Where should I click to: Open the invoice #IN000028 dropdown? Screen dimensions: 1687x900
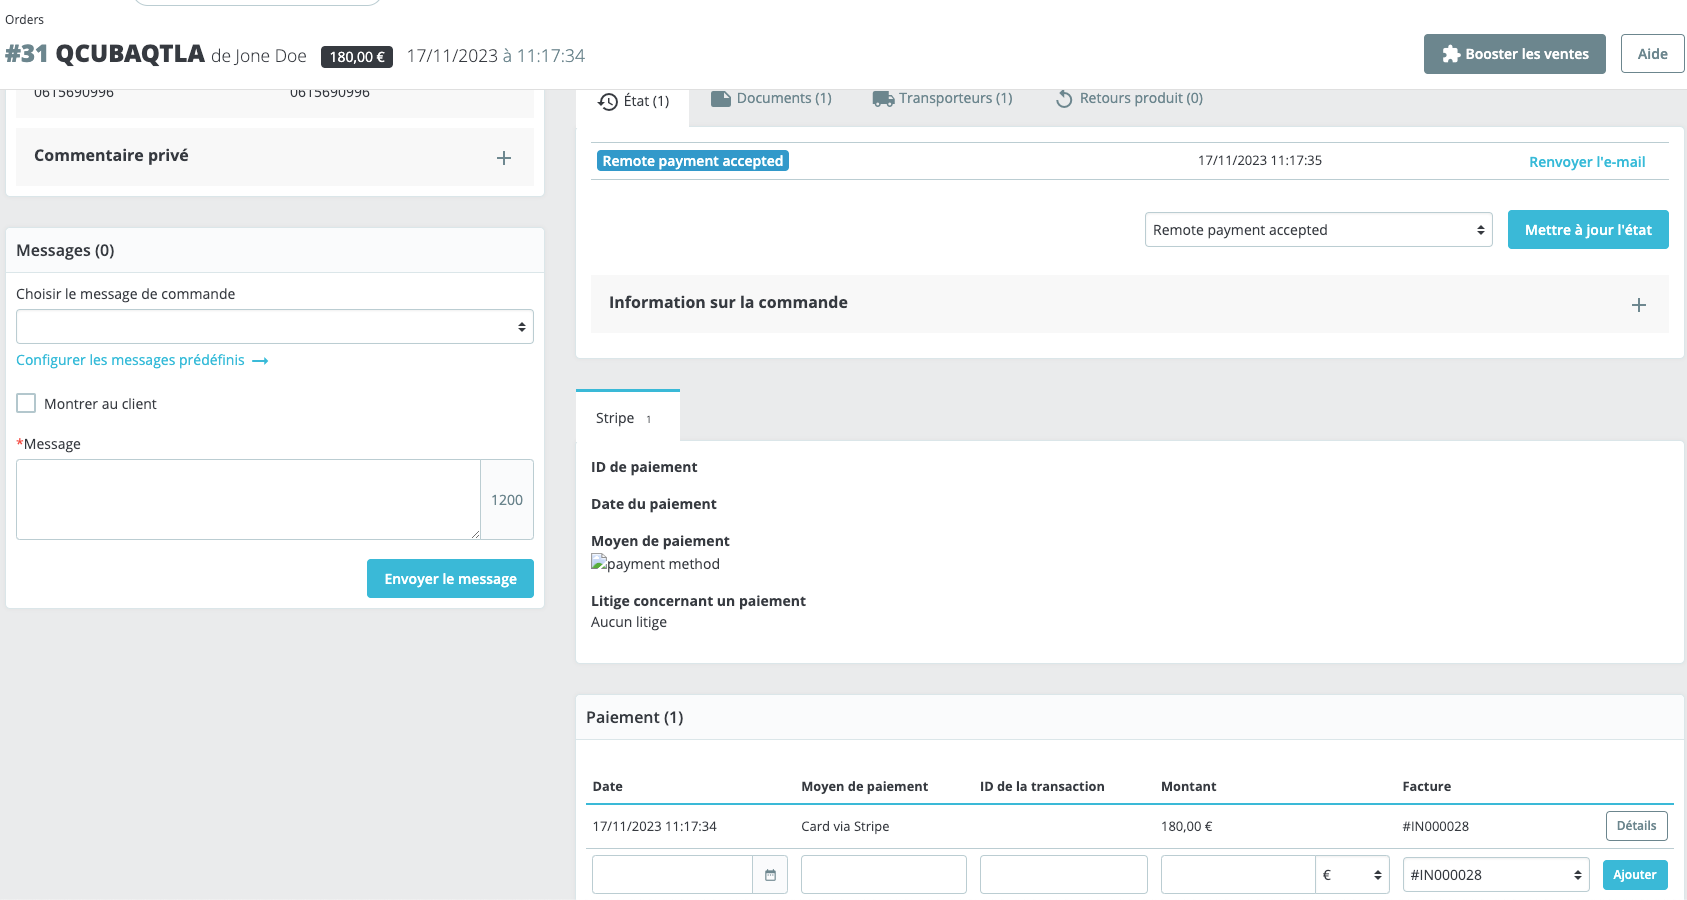(x=1496, y=875)
